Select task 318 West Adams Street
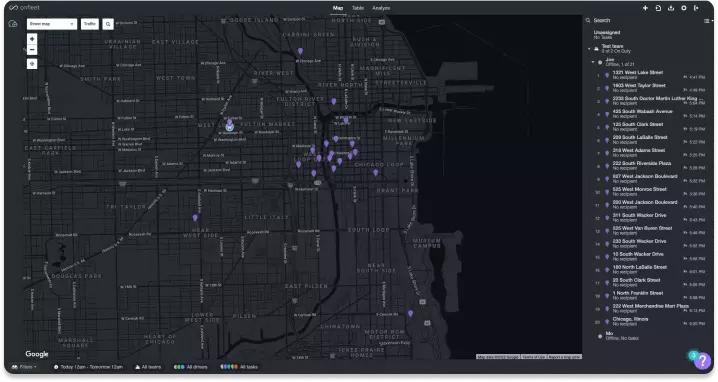 [x=650, y=153]
